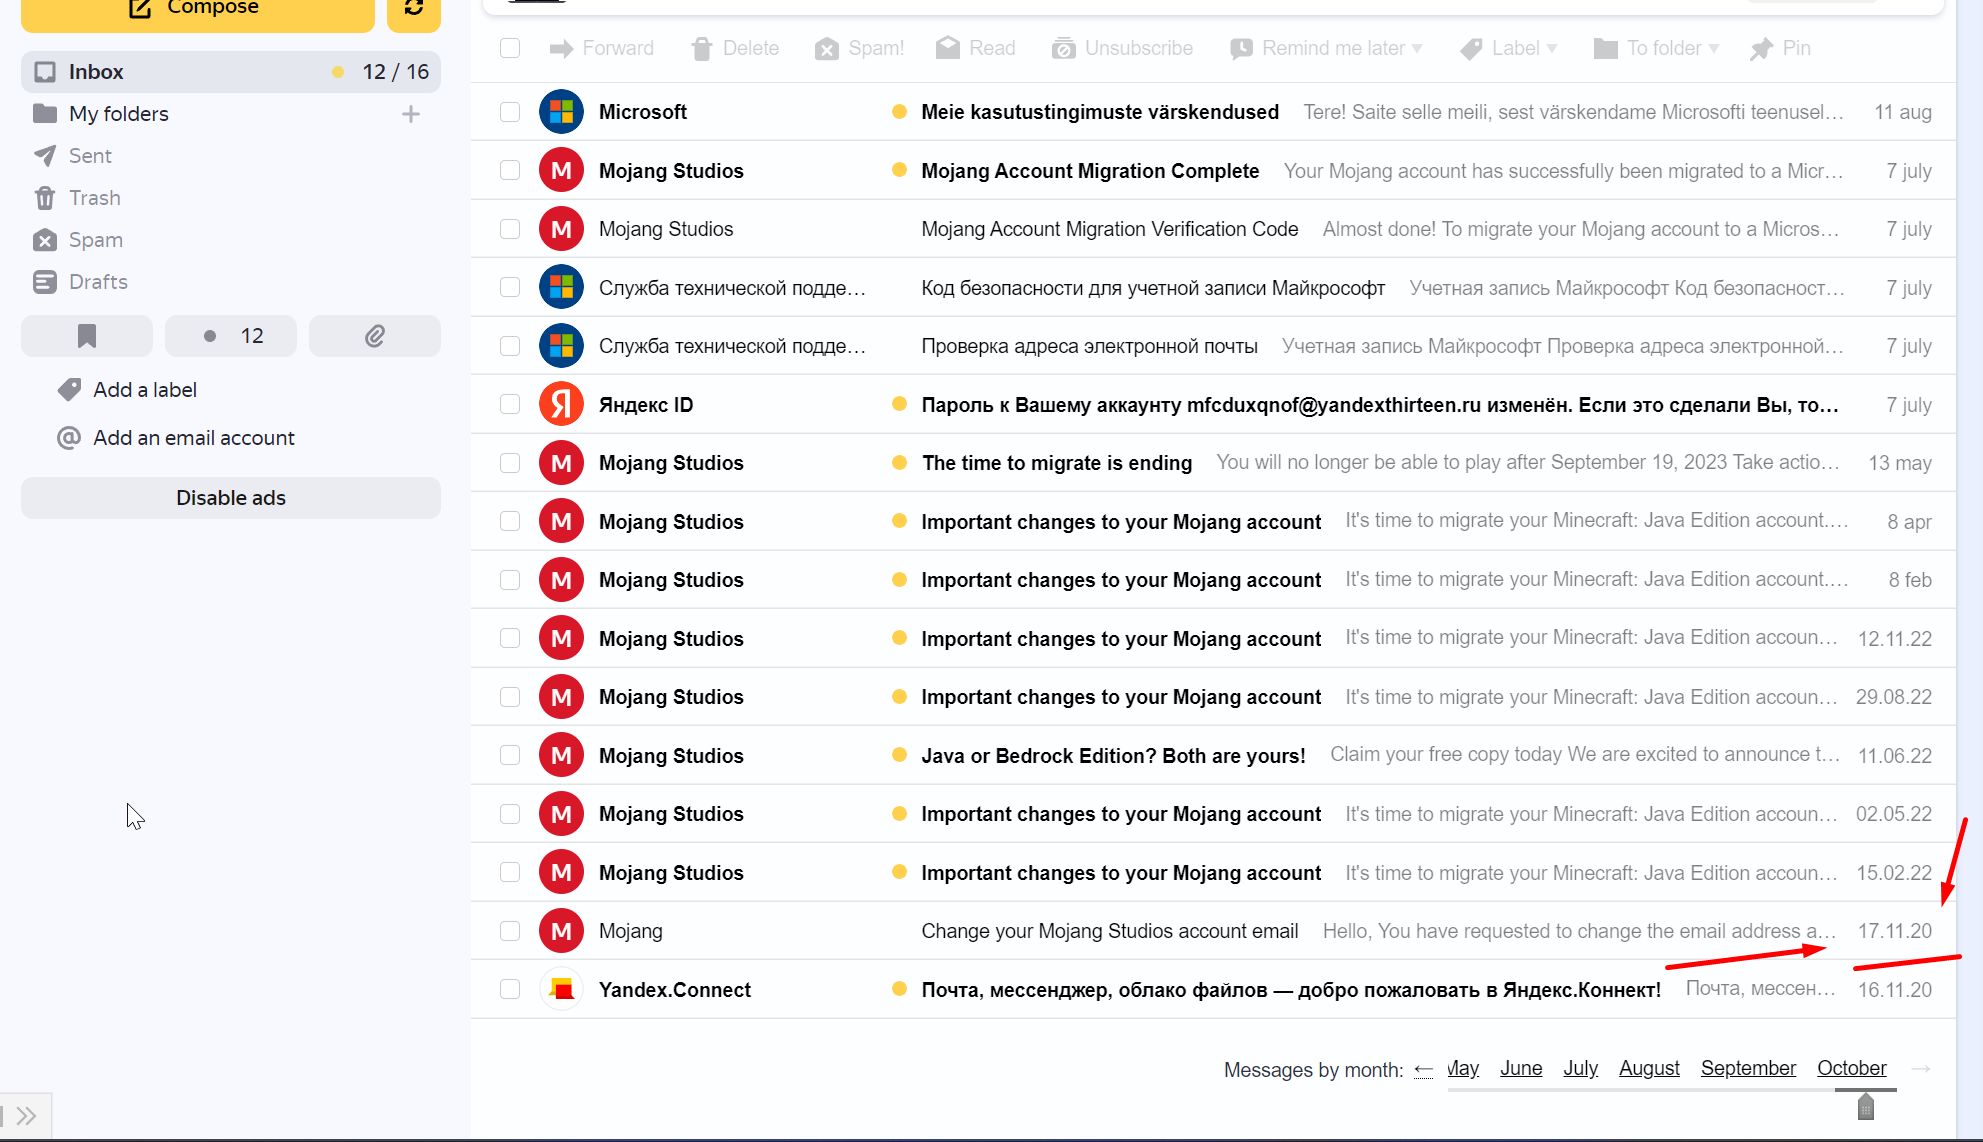Click the left arrow of months navigator
Viewport: 1983px width, 1142px height.
pyautogui.click(x=1424, y=1070)
